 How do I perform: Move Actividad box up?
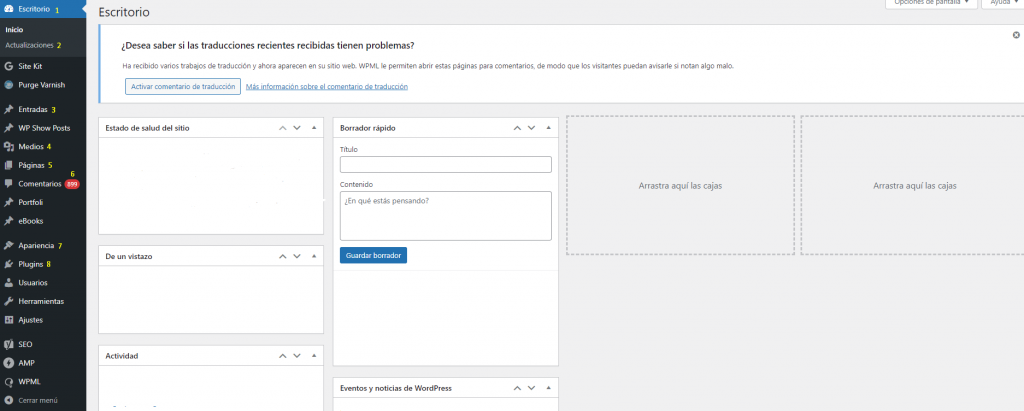(283, 356)
